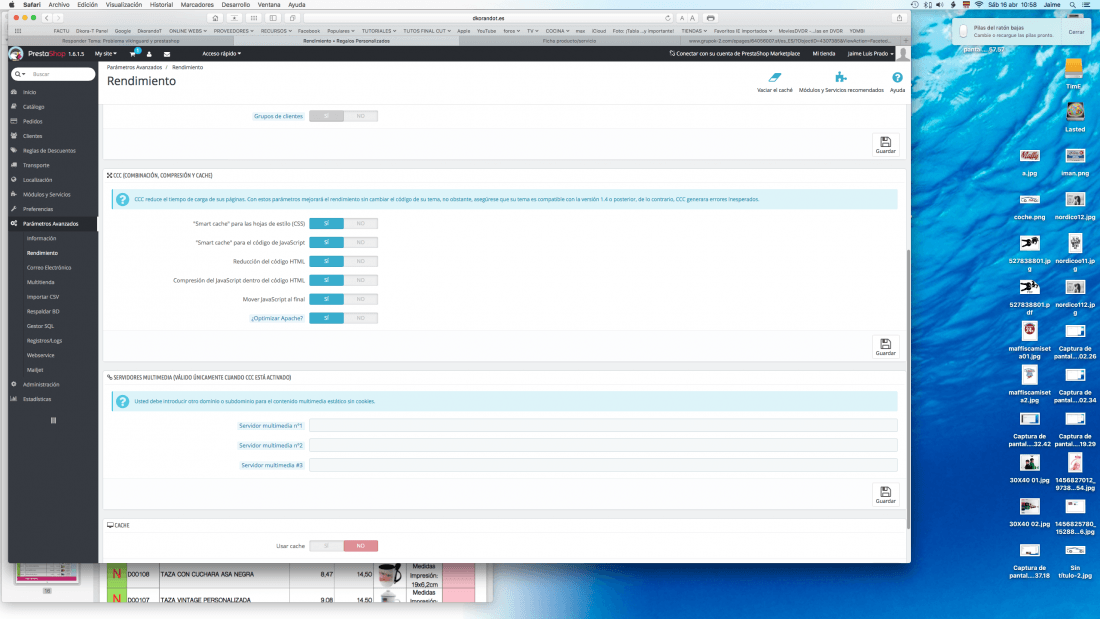The height and width of the screenshot is (619, 1100).
Task: Click Safari show sidebar button
Action: (273, 18)
